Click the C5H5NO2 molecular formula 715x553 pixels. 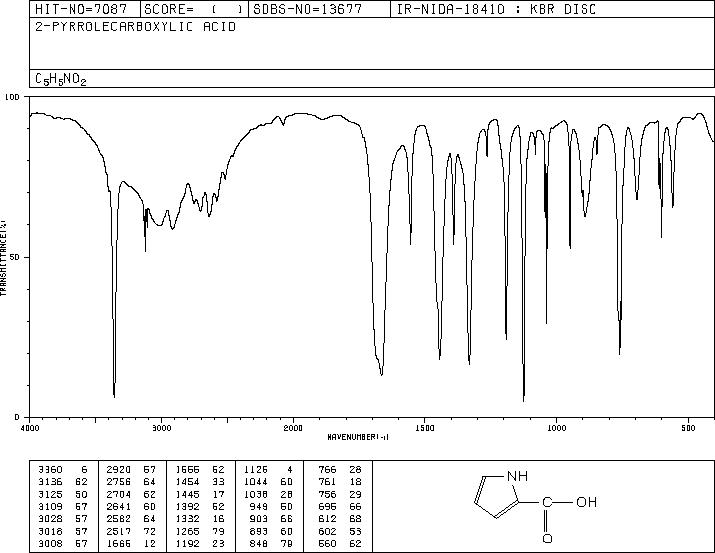pyautogui.click(x=61, y=79)
